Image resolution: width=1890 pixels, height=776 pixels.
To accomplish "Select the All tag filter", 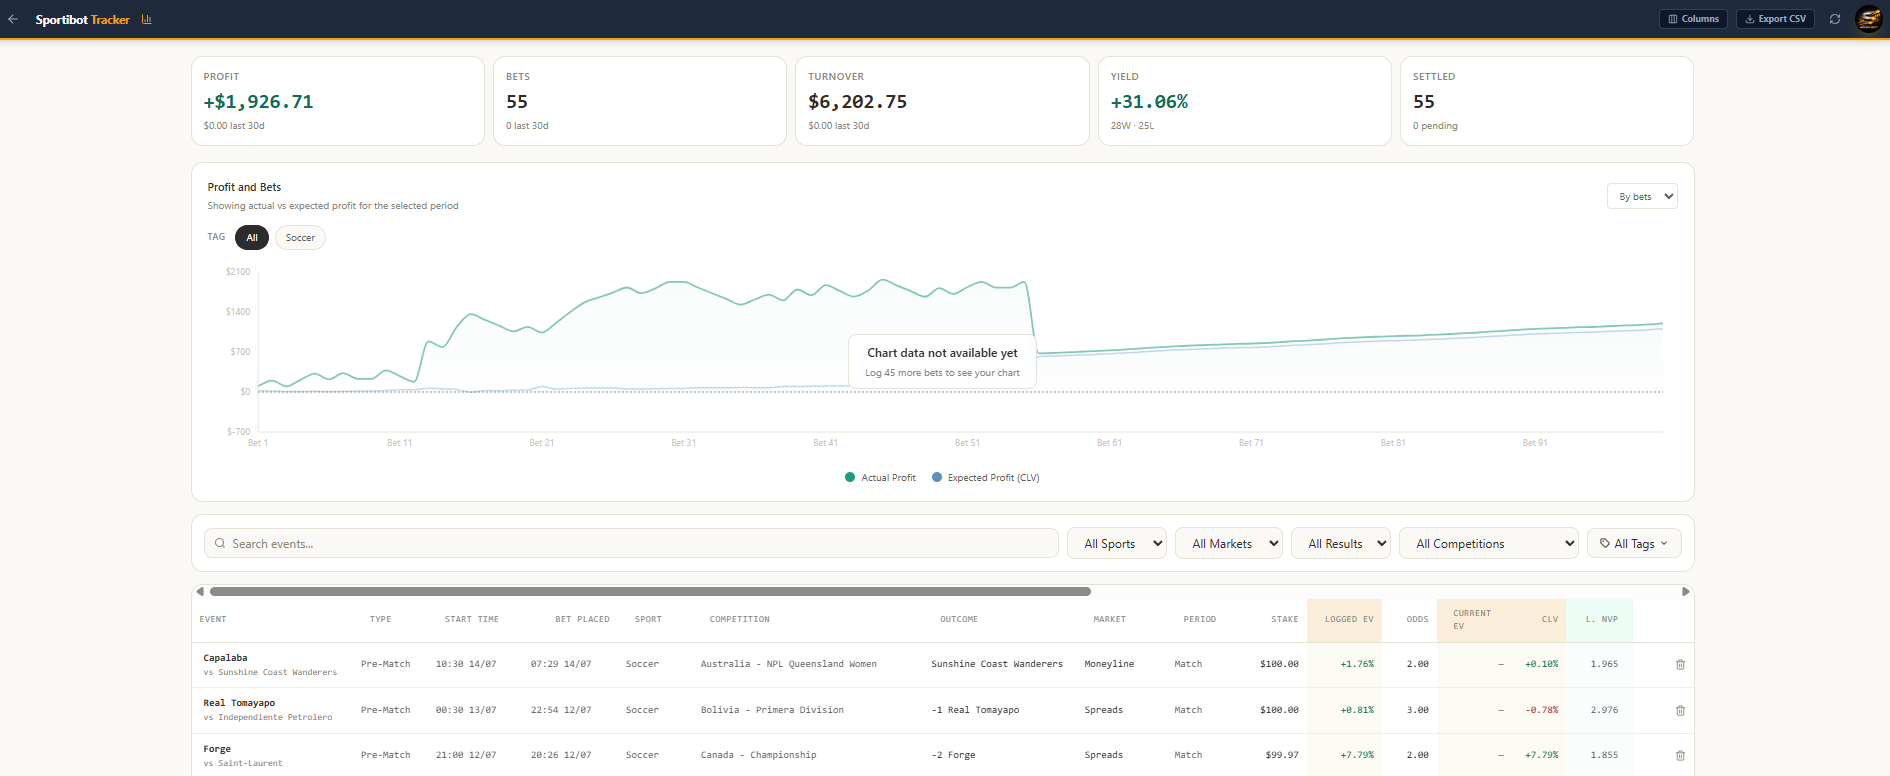I will 252,238.
